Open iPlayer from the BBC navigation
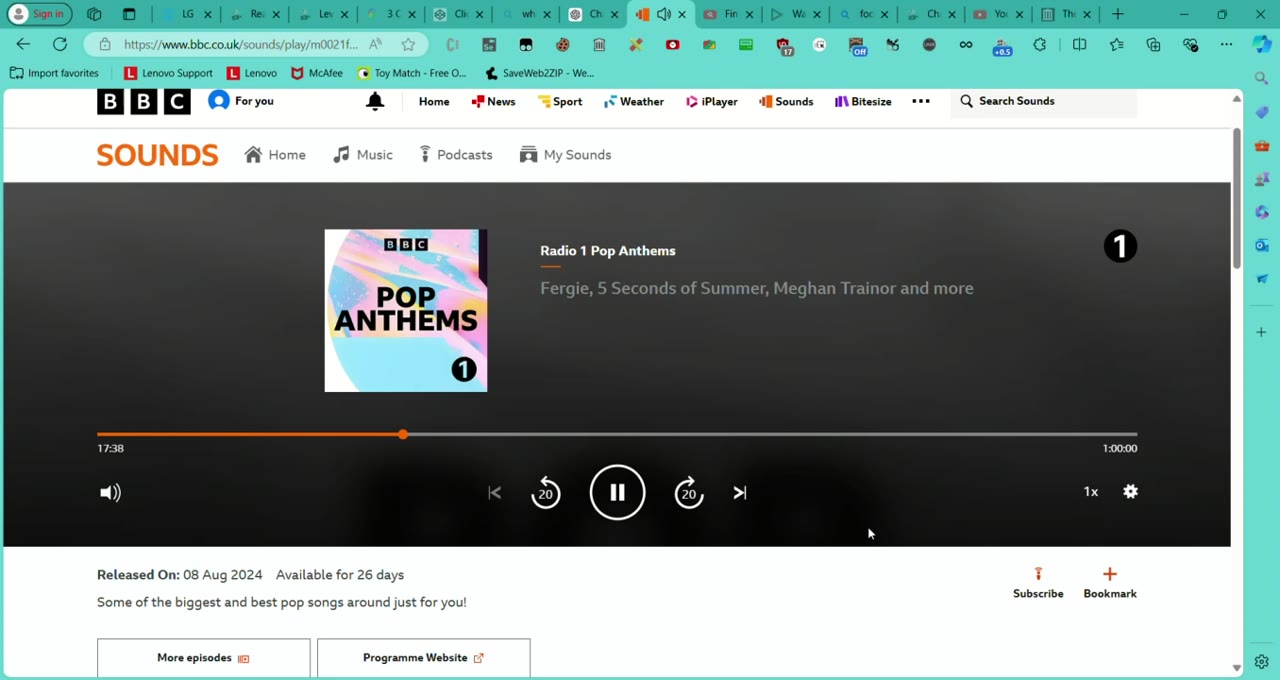1280x680 pixels. (x=712, y=101)
